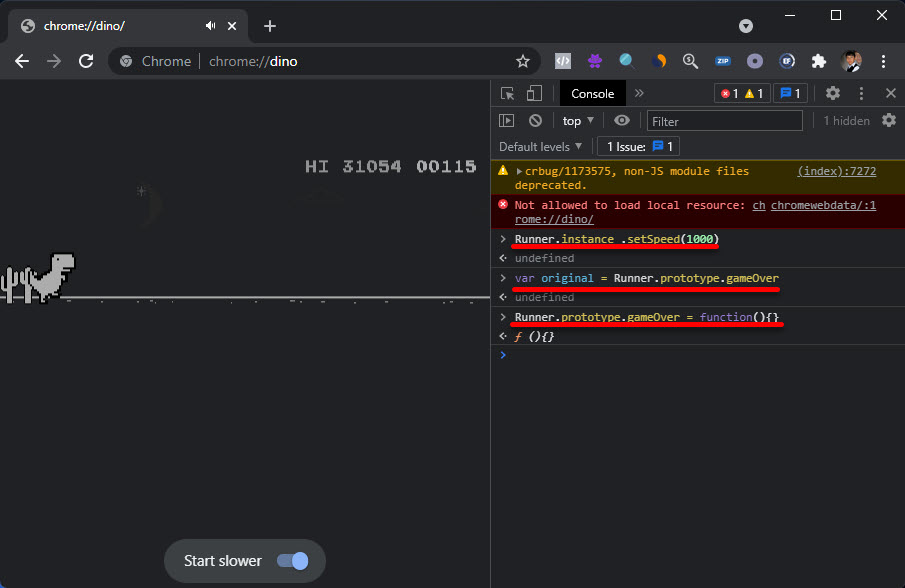
Task: Open the tab search dropdown arrow
Action: 746,26
